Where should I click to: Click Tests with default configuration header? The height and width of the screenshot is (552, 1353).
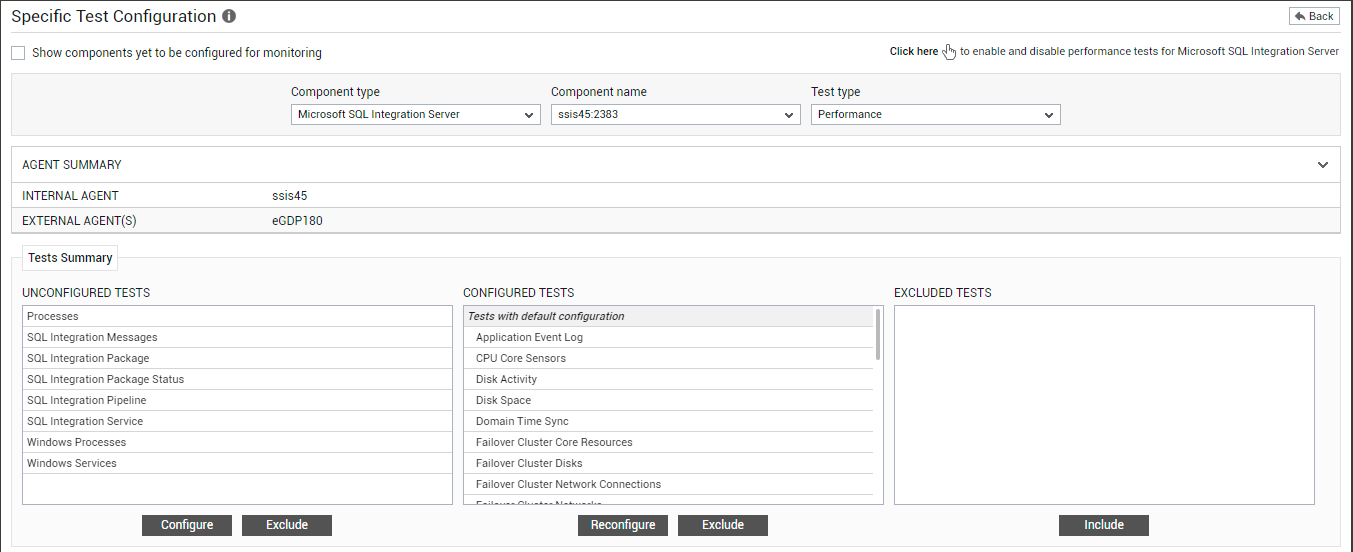click(x=669, y=316)
